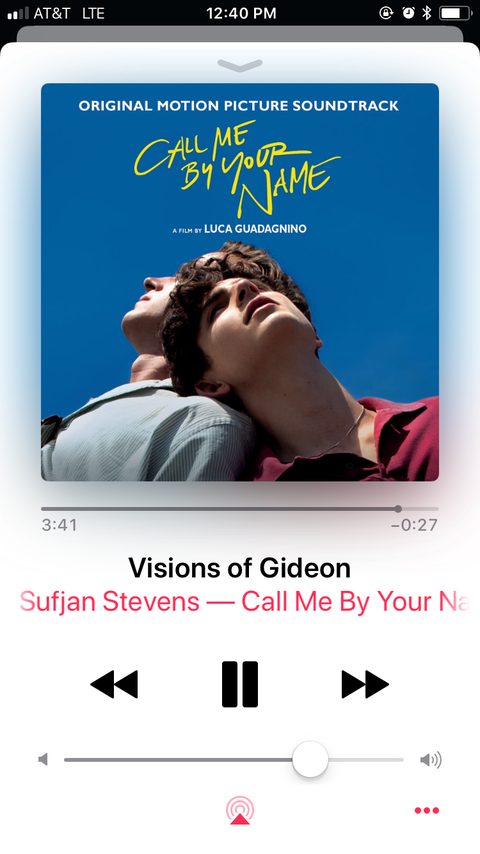Tap the 12:40 PM clock in status bar
The width and height of the screenshot is (480, 854).
(x=241, y=14)
